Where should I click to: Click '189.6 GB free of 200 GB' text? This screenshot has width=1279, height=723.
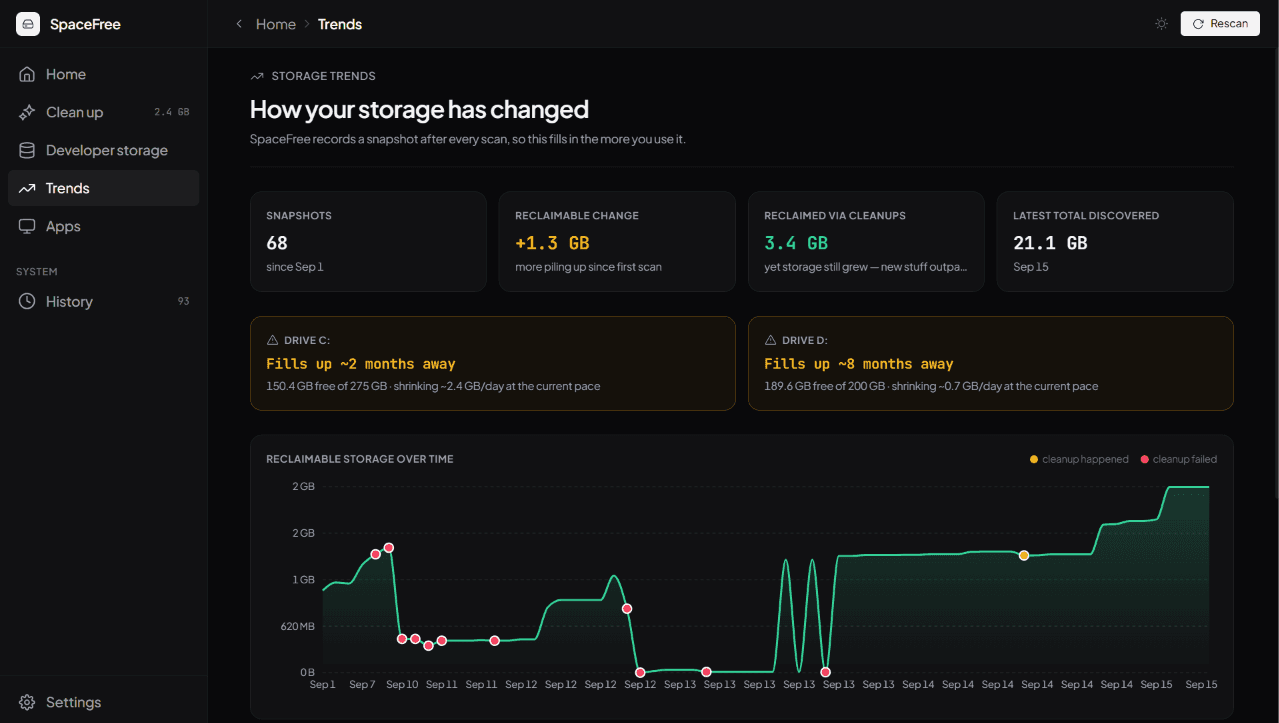(x=825, y=386)
